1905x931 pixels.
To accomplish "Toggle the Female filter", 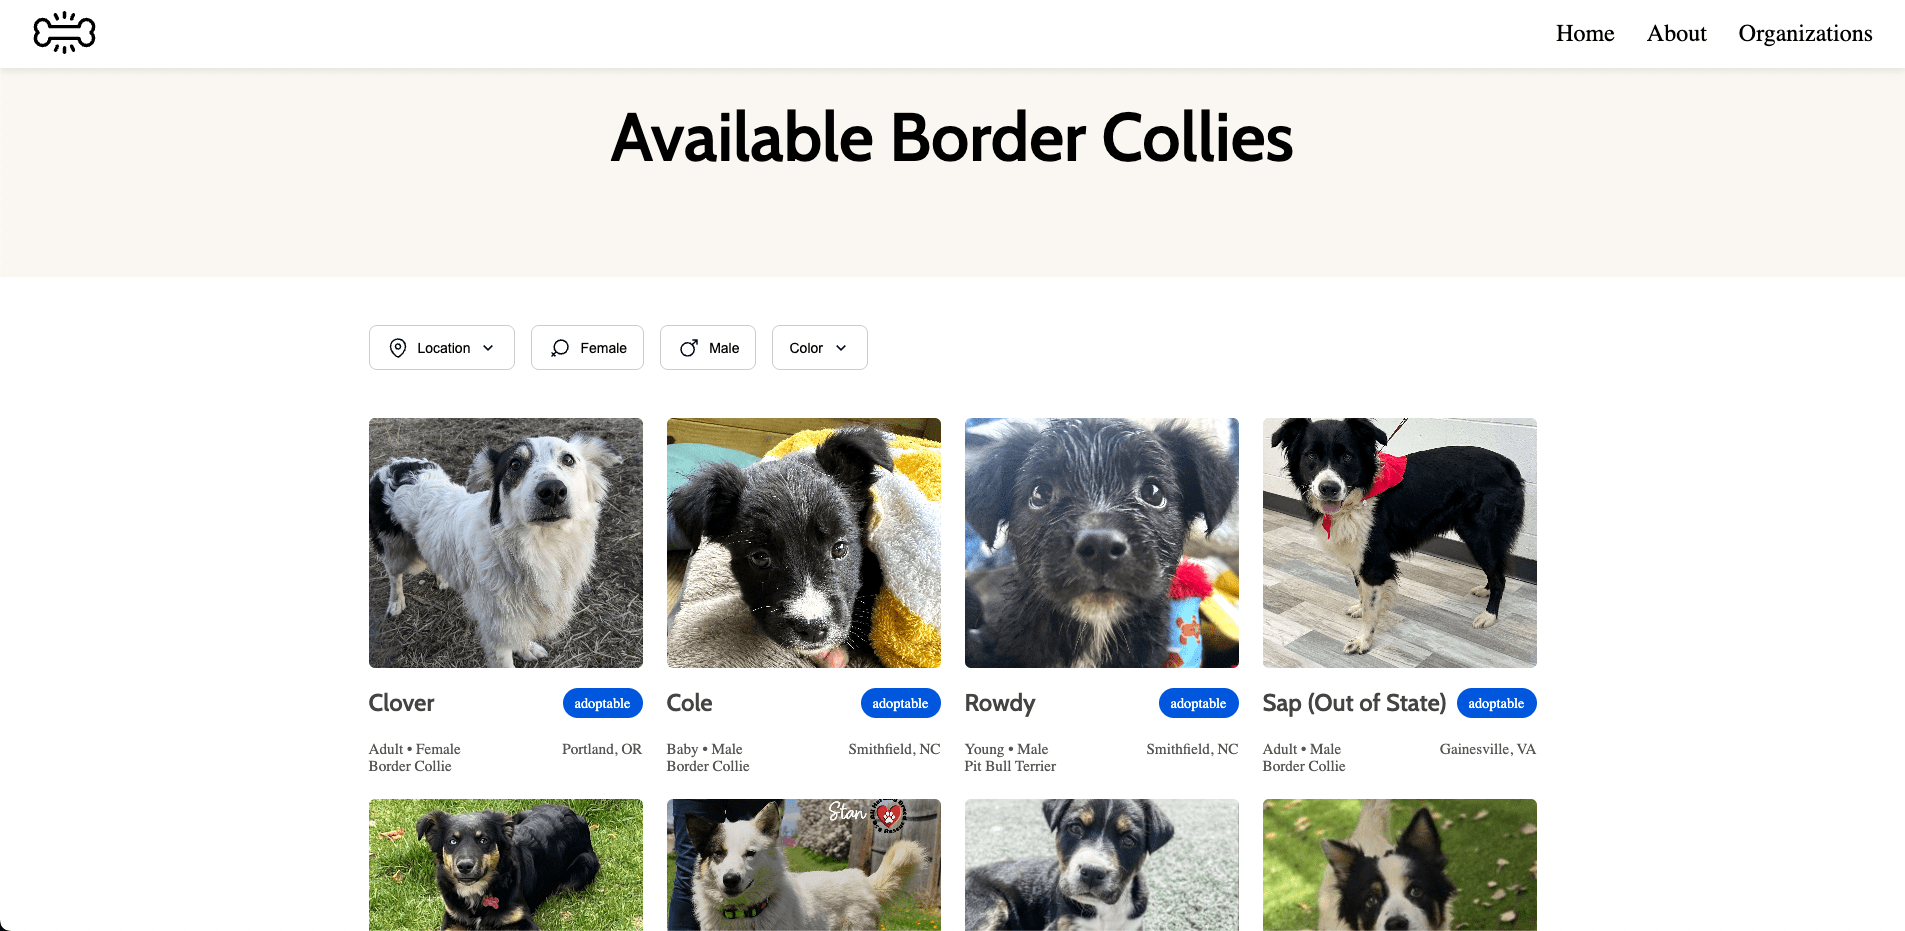I will 587,348.
